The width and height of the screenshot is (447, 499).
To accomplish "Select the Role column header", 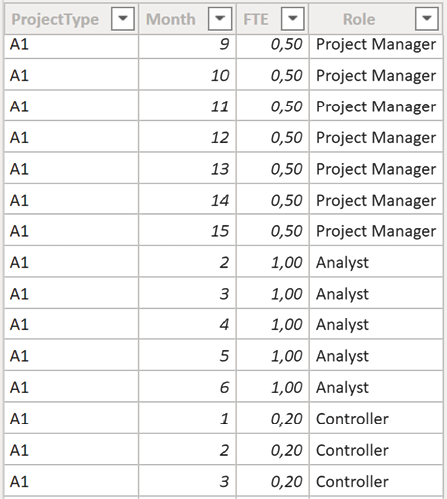I will pos(359,19).
